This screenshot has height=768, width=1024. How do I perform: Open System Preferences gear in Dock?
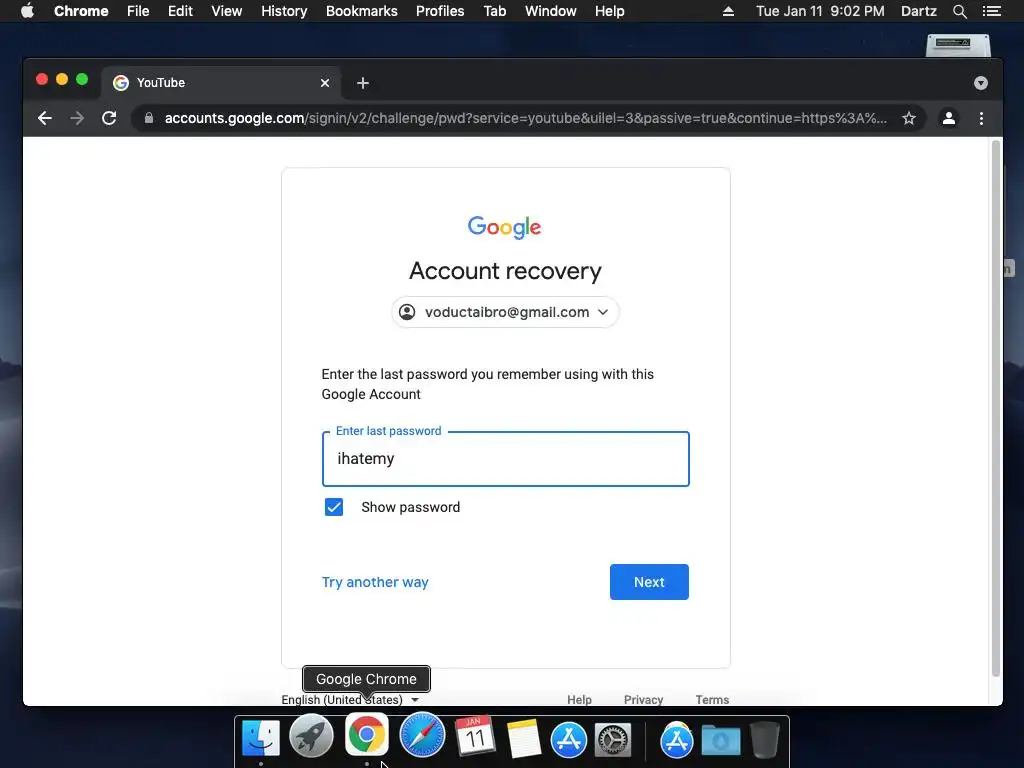613,740
